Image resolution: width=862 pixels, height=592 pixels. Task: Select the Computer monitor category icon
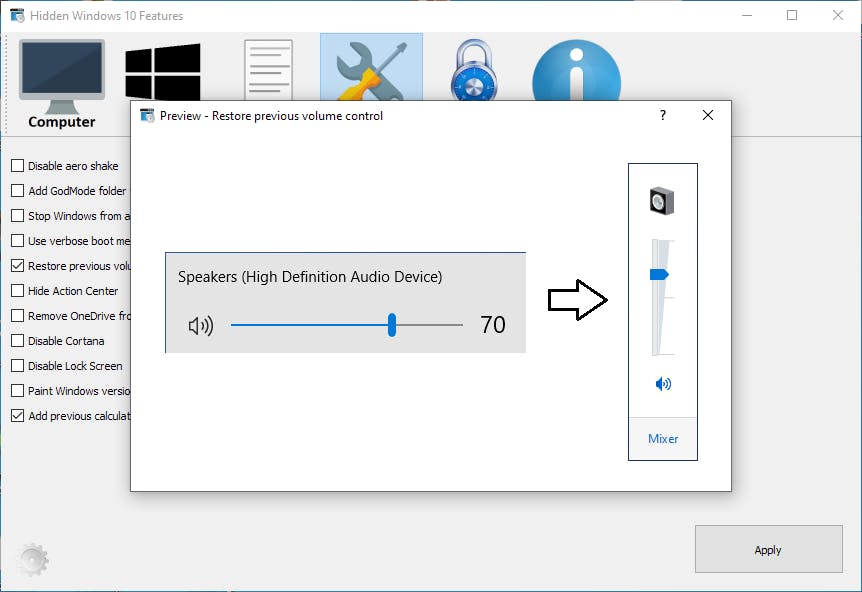(62, 76)
